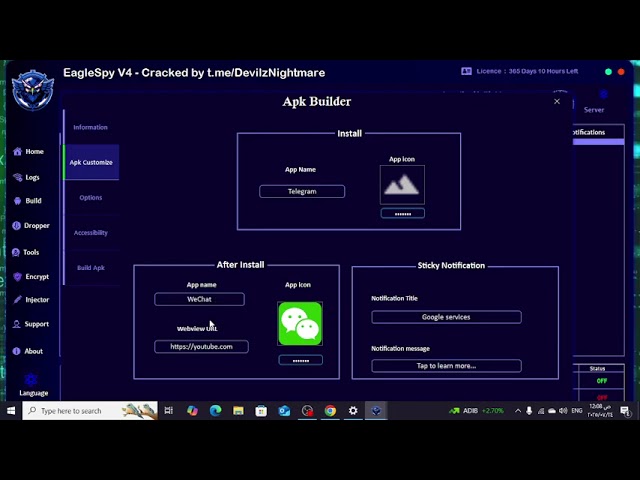Click the After Install App name field WeChat
Image resolution: width=640 pixels, height=480 pixels.
[199, 299]
